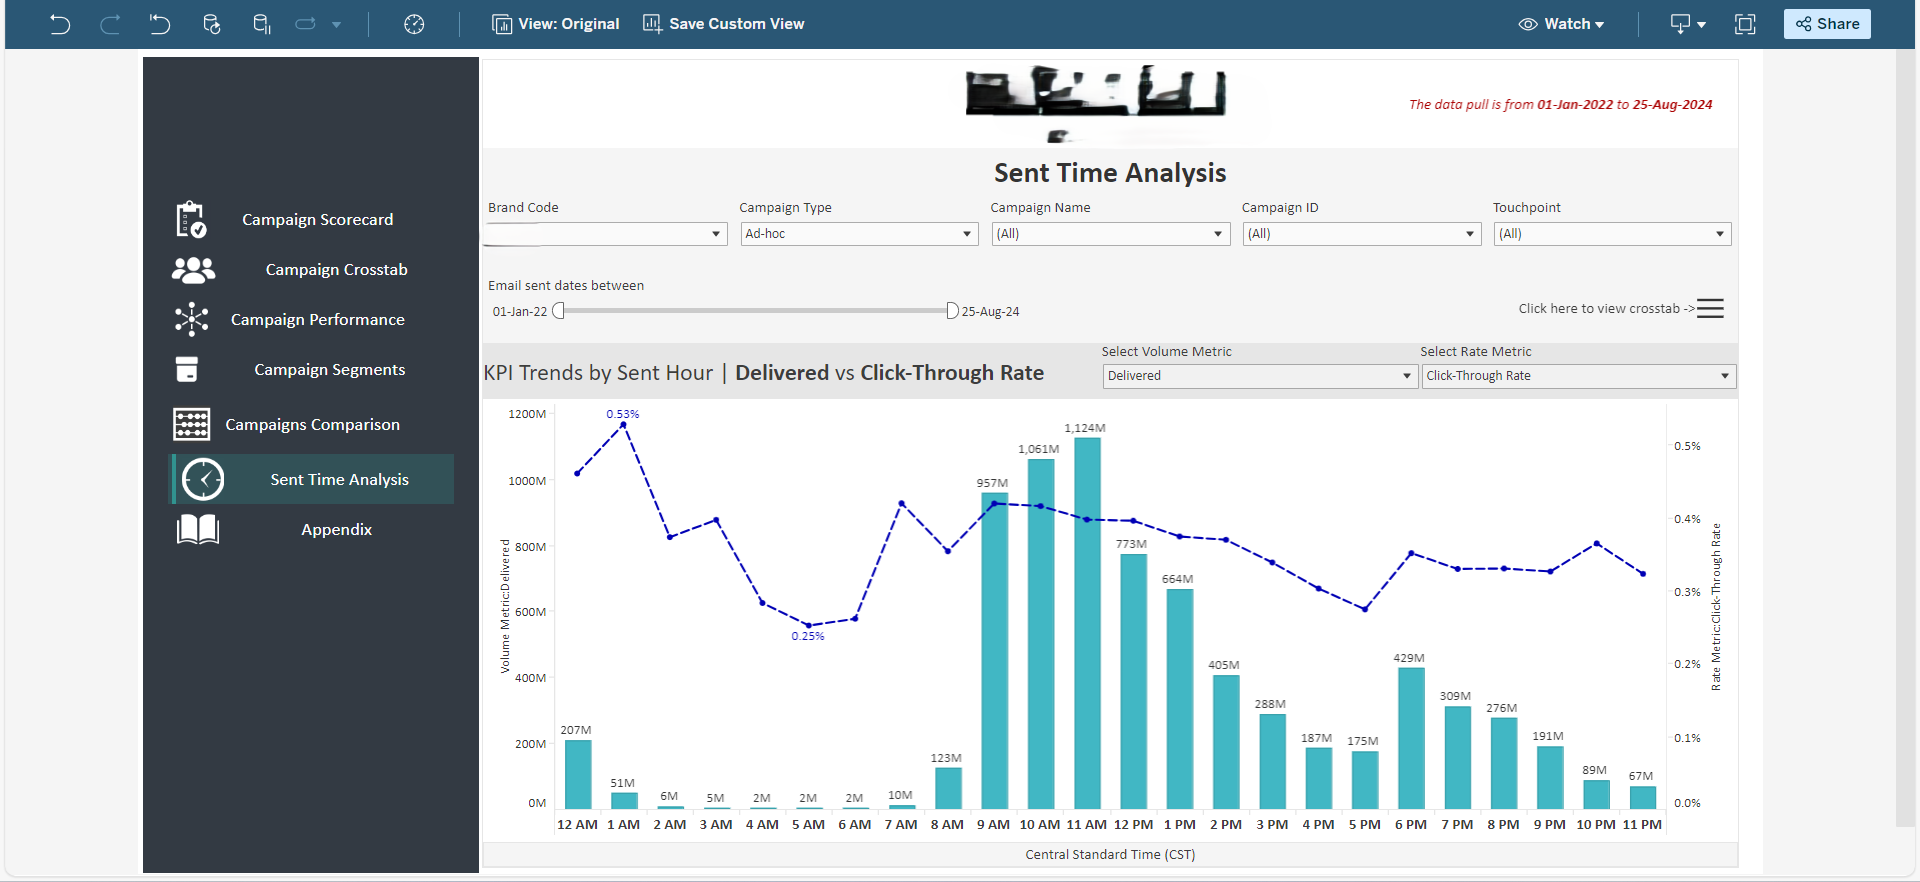
Task: Open the Data Guide icon
Action: pyautogui.click(x=414, y=24)
